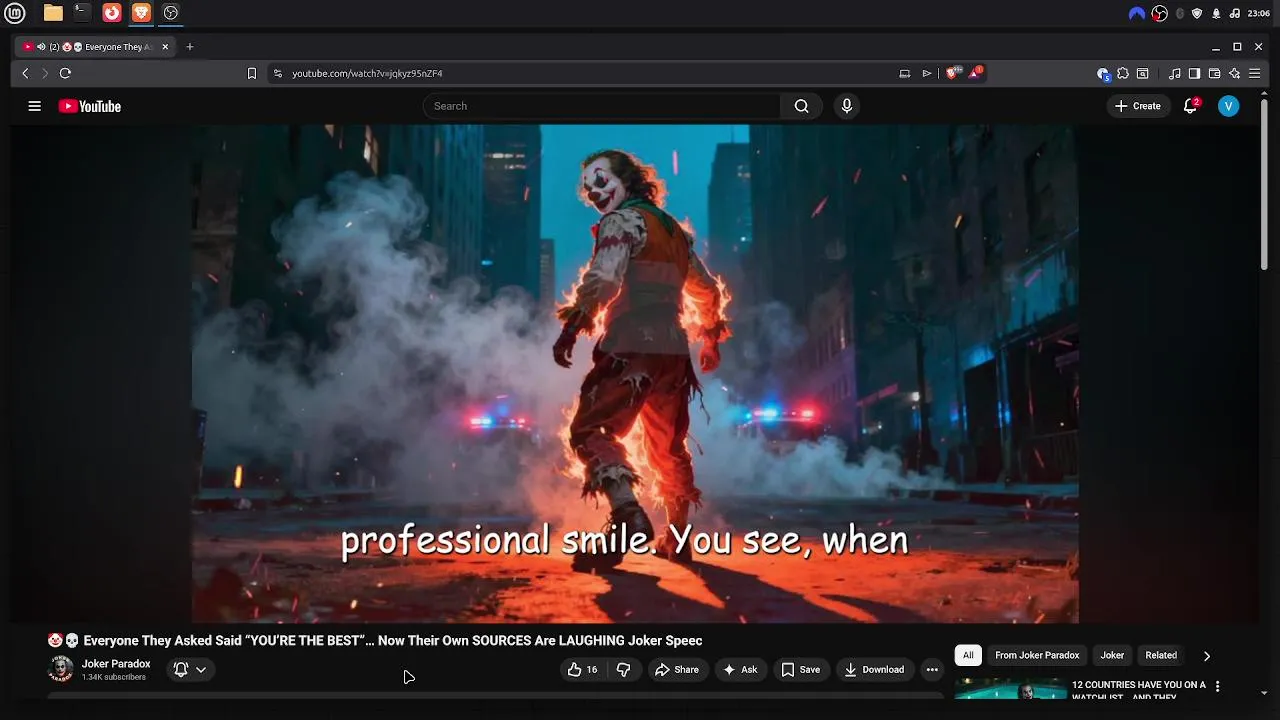The width and height of the screenshot is (1280, 720).
Task: Open Brave Wallet icon
Action: pyautogui.click(x=1214, y=73)
